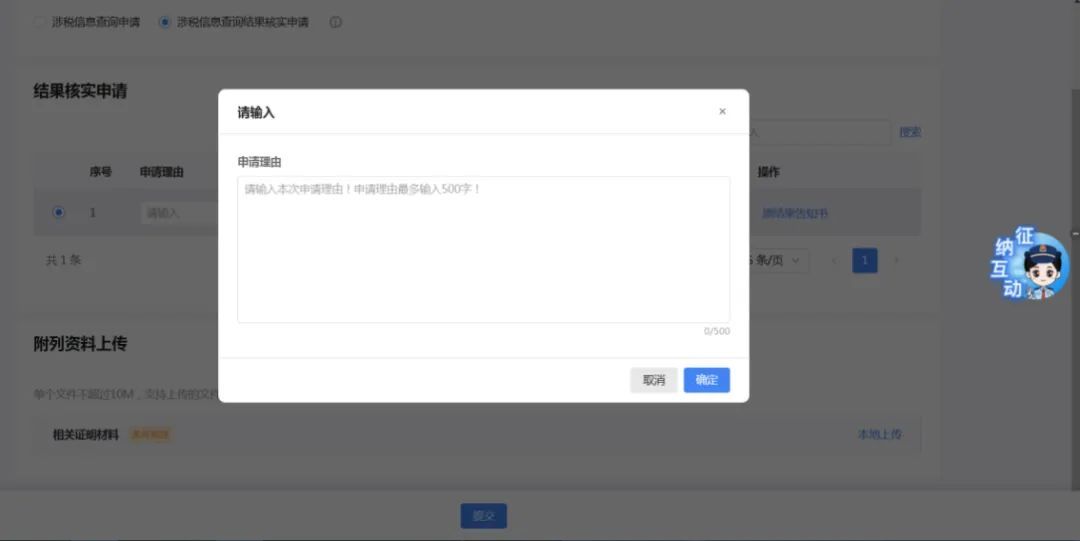Click the 0/500 character counter
1080x541 pixels.
point(716,331)
